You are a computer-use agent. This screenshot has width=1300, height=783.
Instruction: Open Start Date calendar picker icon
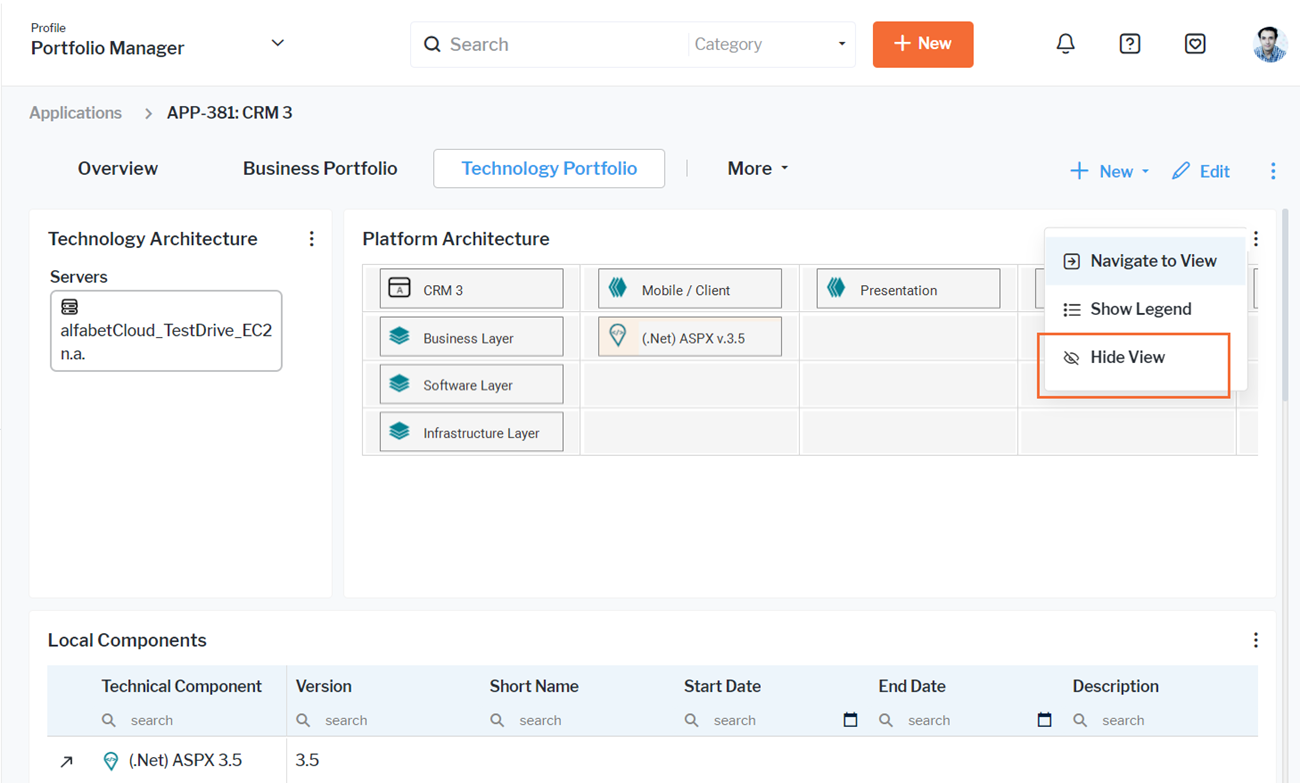tap(850, 720)
